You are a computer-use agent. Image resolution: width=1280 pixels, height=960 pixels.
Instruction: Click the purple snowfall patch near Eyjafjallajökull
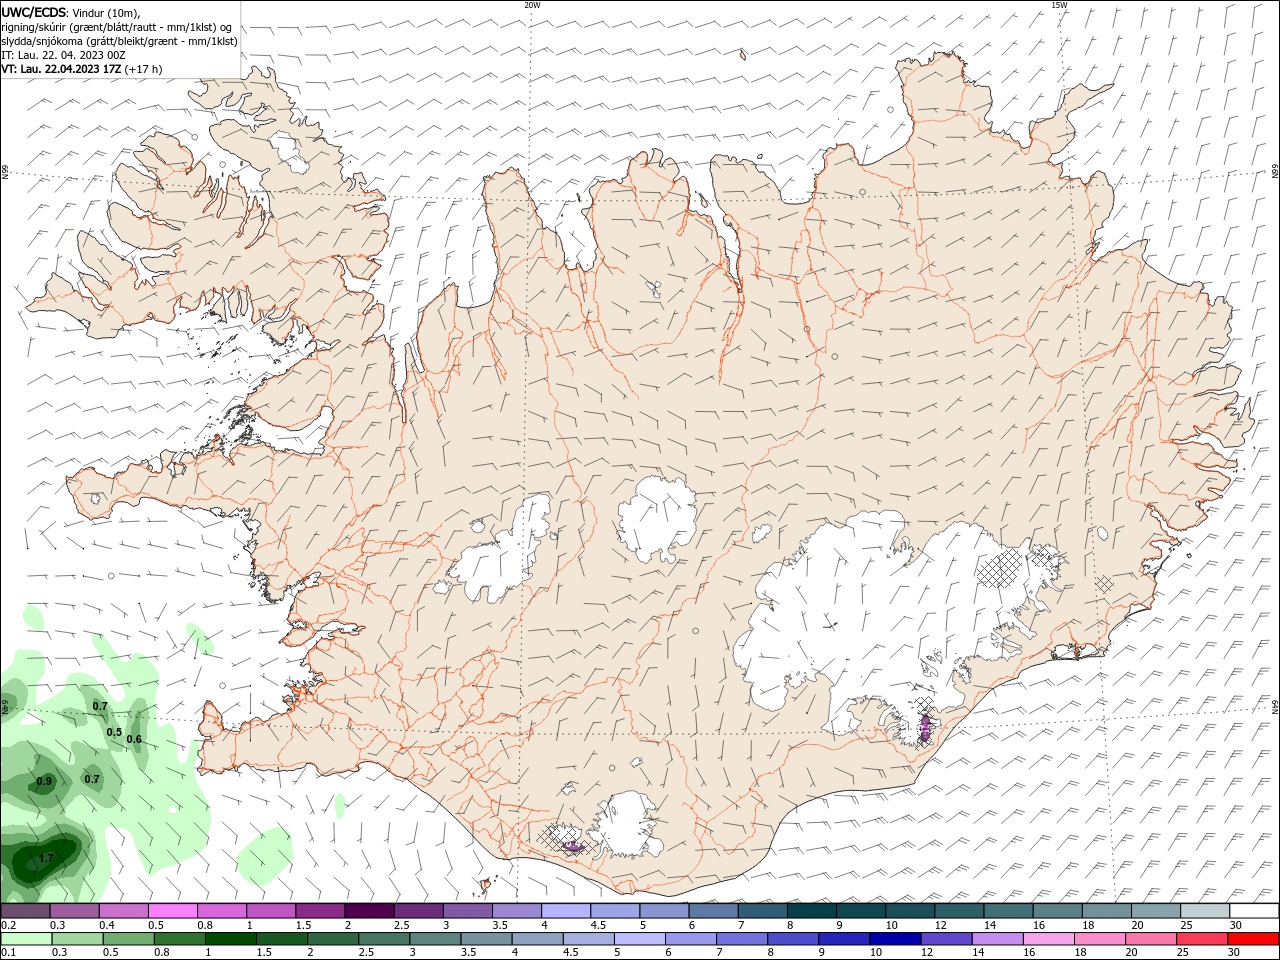[573, 847]
